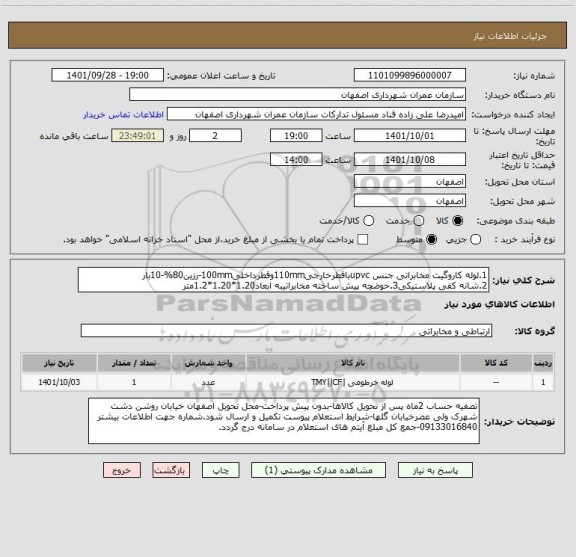Choose the جزیی purchase type radio

[476, 240]
